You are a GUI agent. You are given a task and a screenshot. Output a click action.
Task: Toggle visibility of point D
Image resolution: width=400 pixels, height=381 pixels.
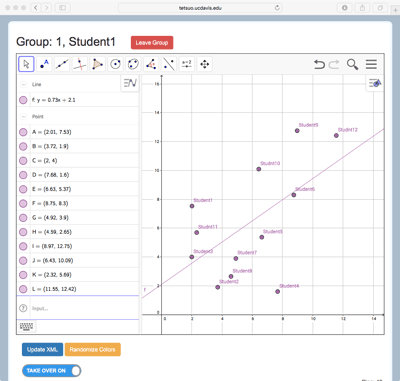click(23, 175)
